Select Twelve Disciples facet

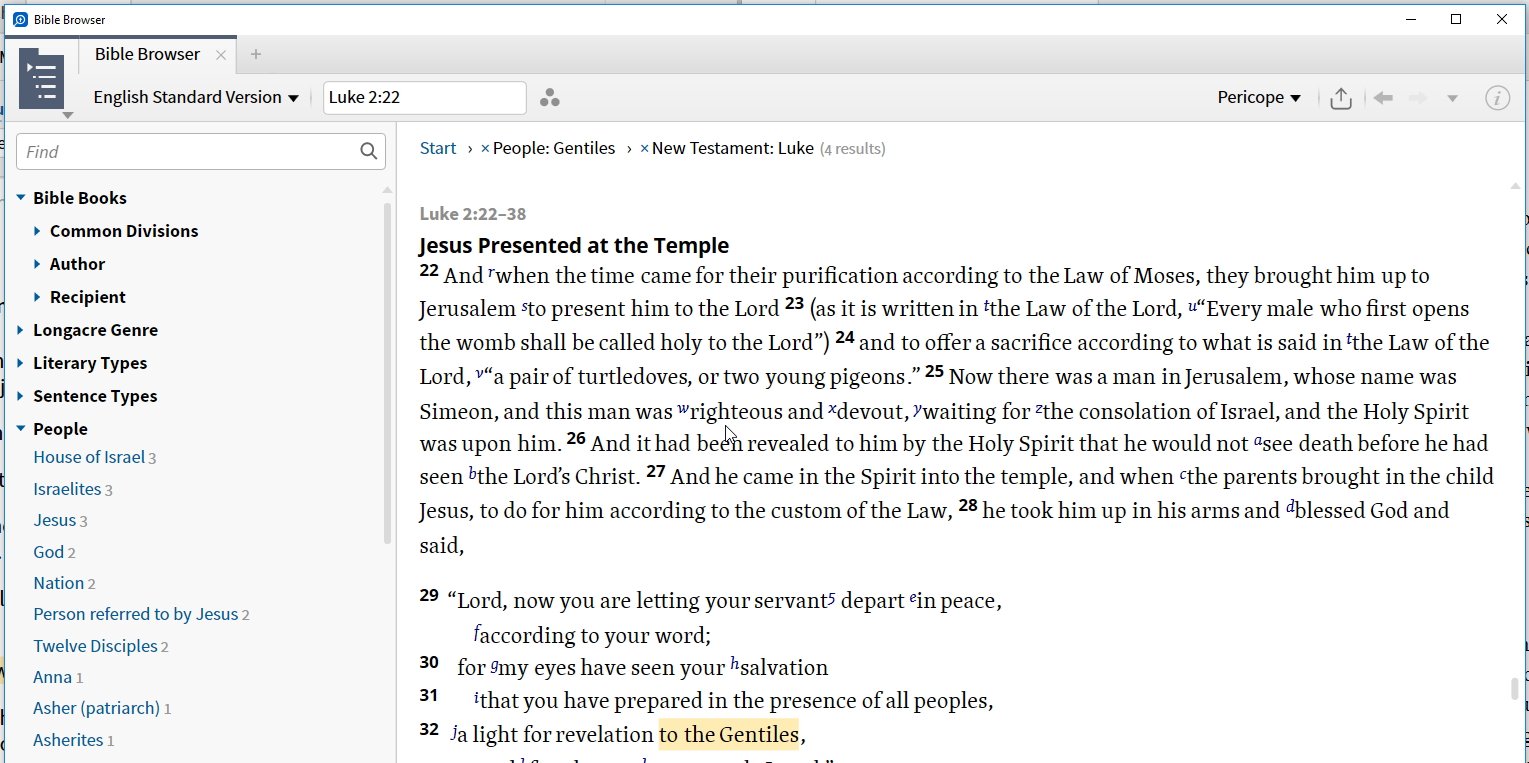[95, 646]
